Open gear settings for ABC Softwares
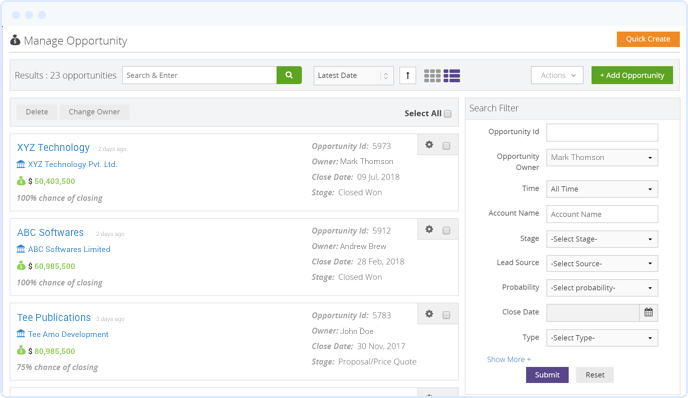Image resolution: width=688 pixels, height=398 pixels. pos(429,229)
